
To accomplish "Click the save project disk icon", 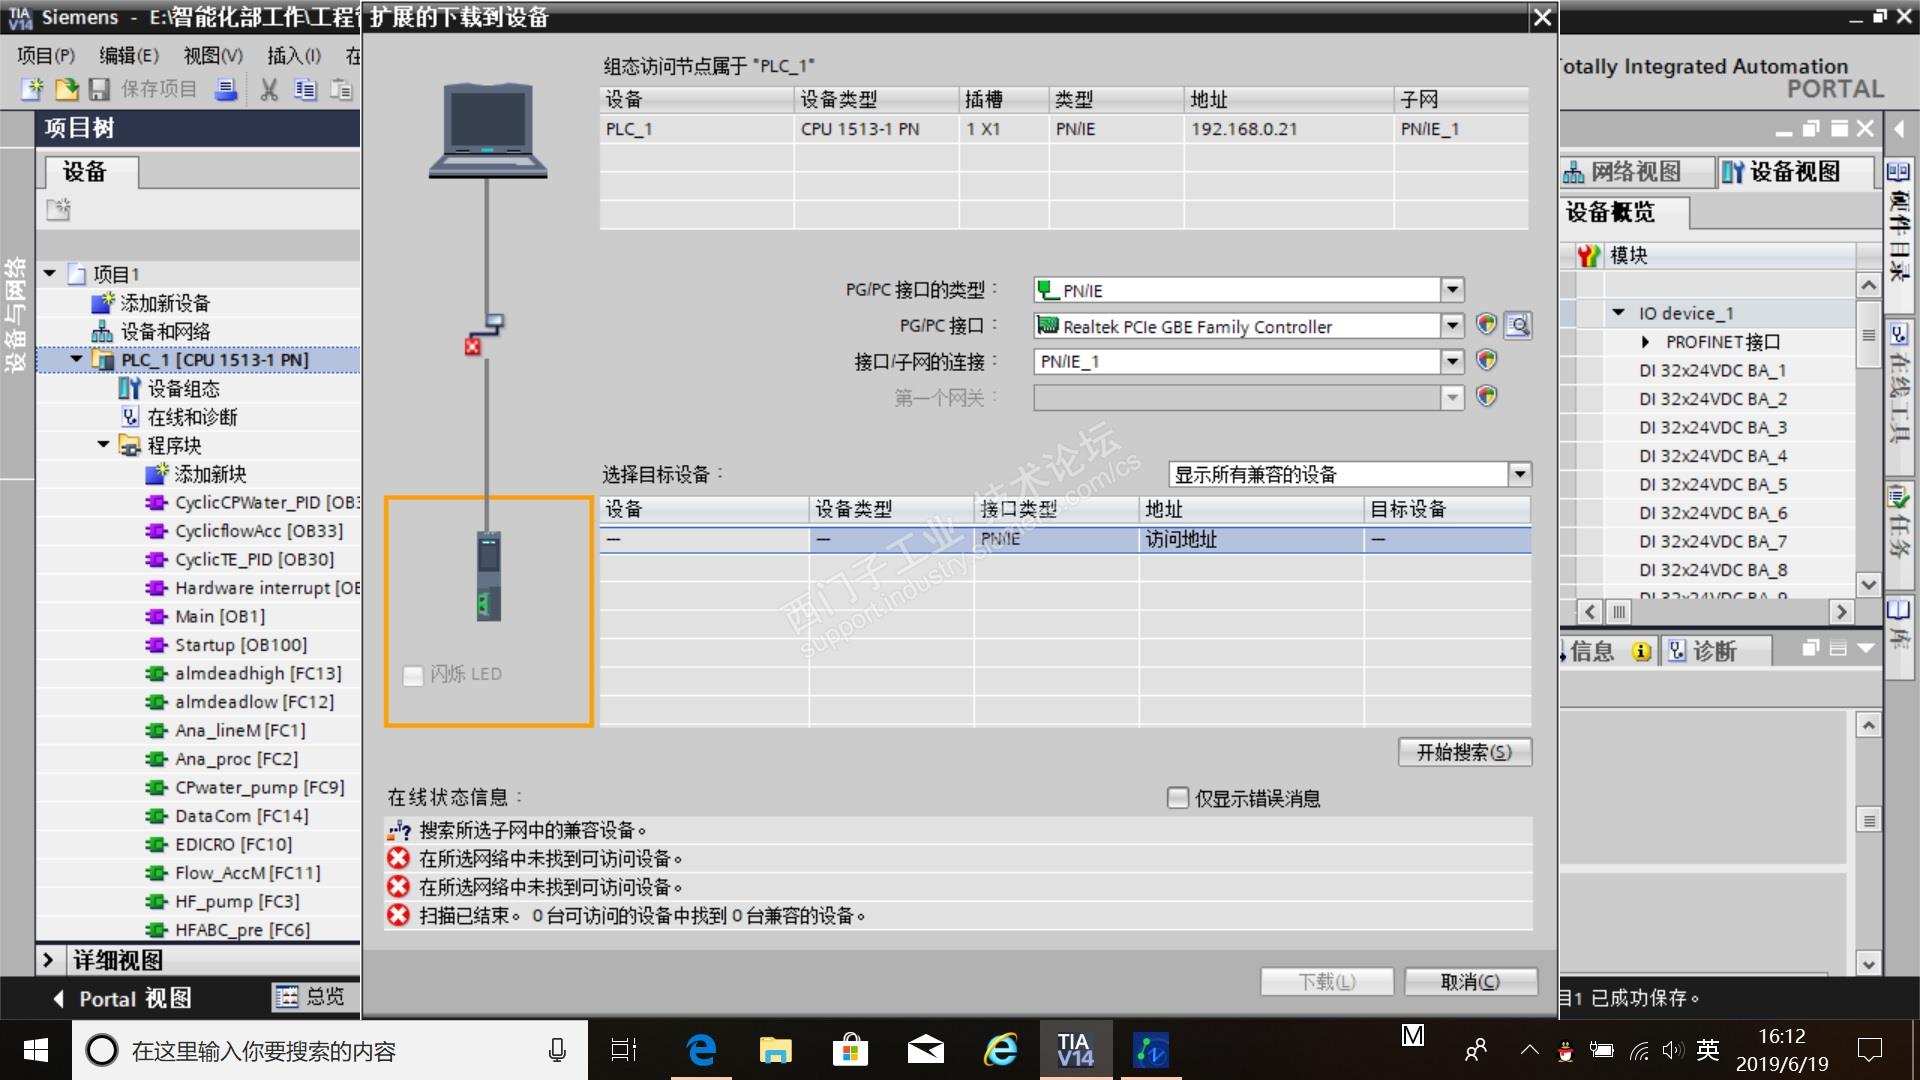I will coord(99,90).
